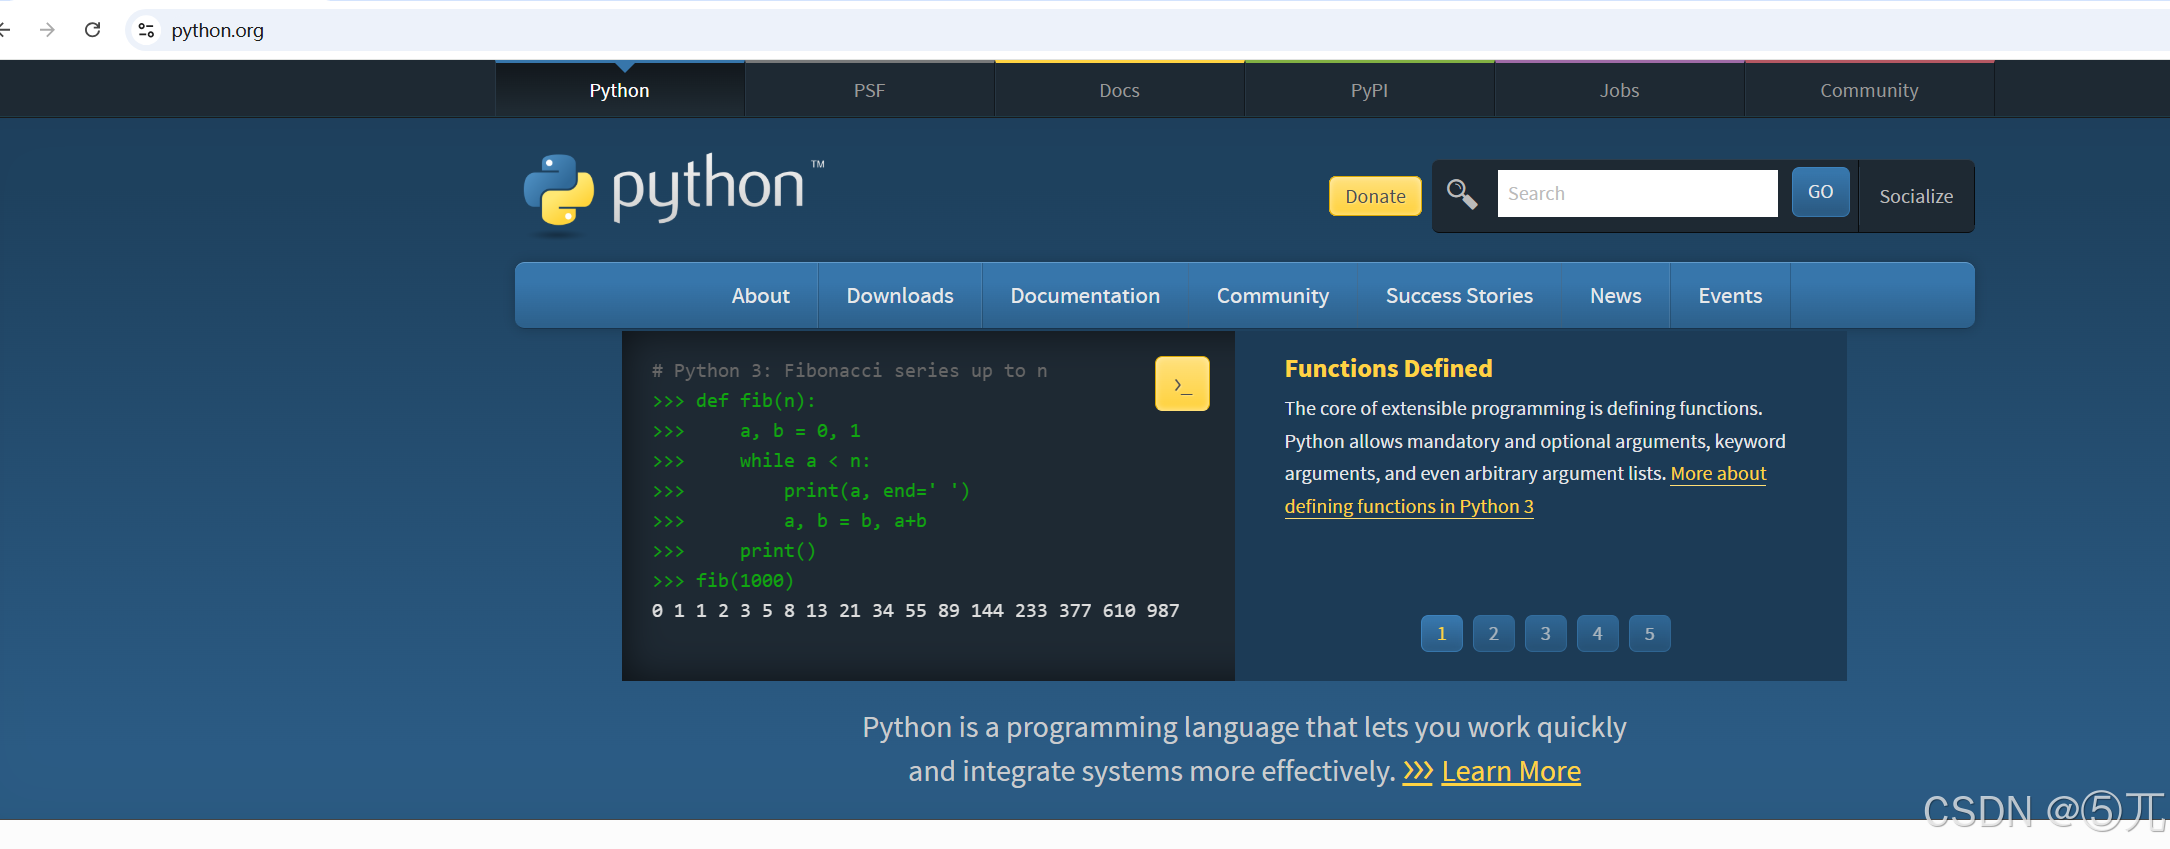This screenshot has width=2170, height=849.
Task: Click the '# Python 3: Fibonacci series' comment
Action: pos(850,371)
